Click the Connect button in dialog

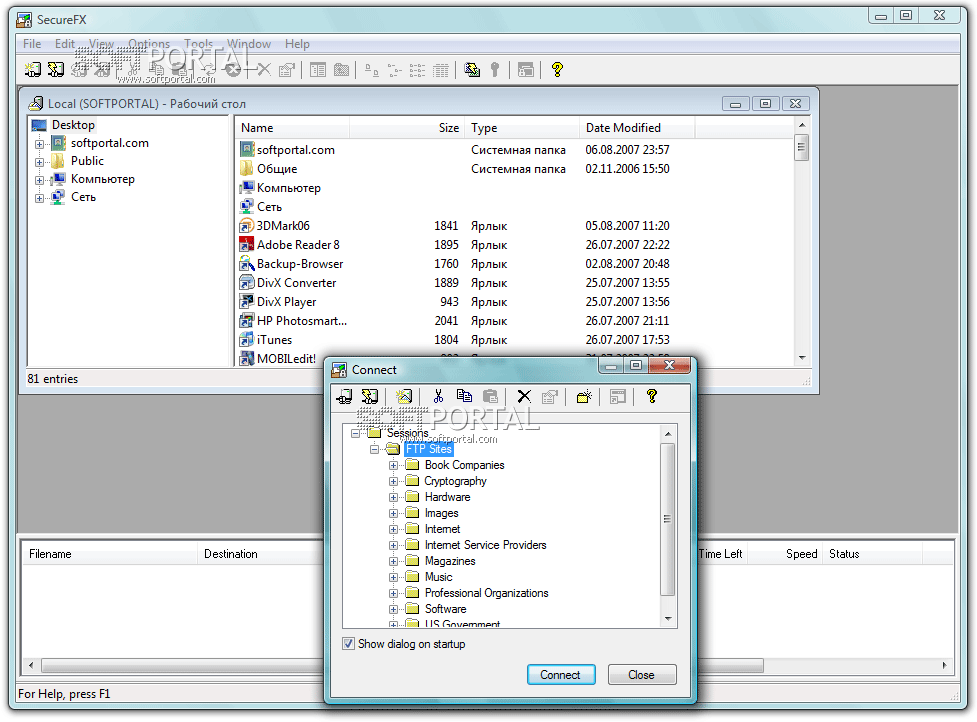coord(561,675)
